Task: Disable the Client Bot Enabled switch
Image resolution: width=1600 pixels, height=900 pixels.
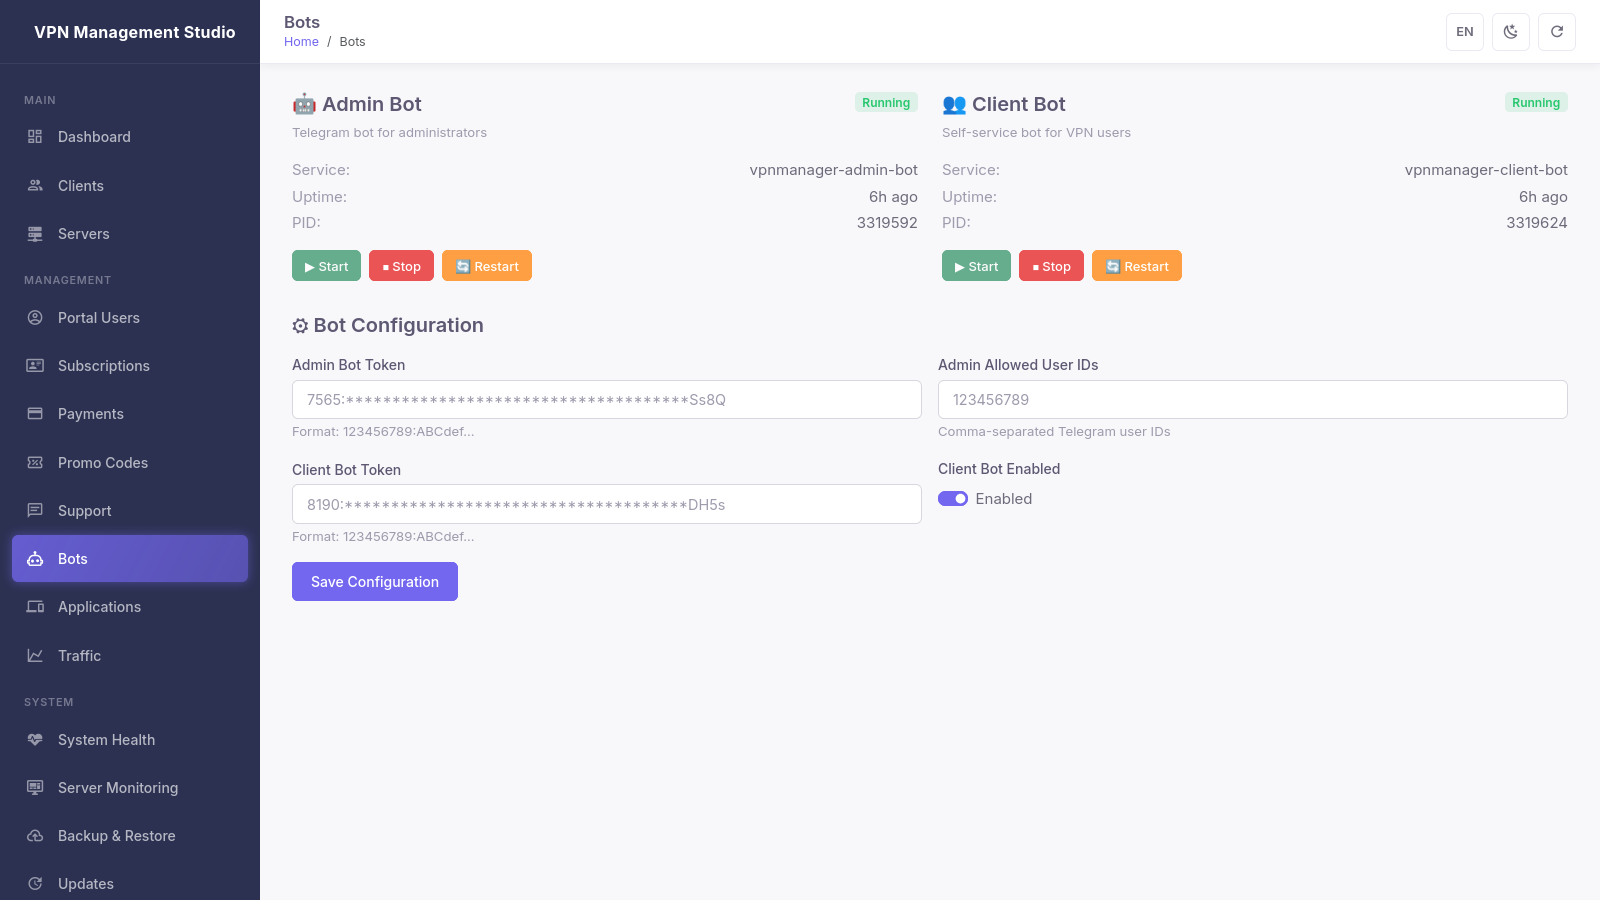Action: [953, 498]
